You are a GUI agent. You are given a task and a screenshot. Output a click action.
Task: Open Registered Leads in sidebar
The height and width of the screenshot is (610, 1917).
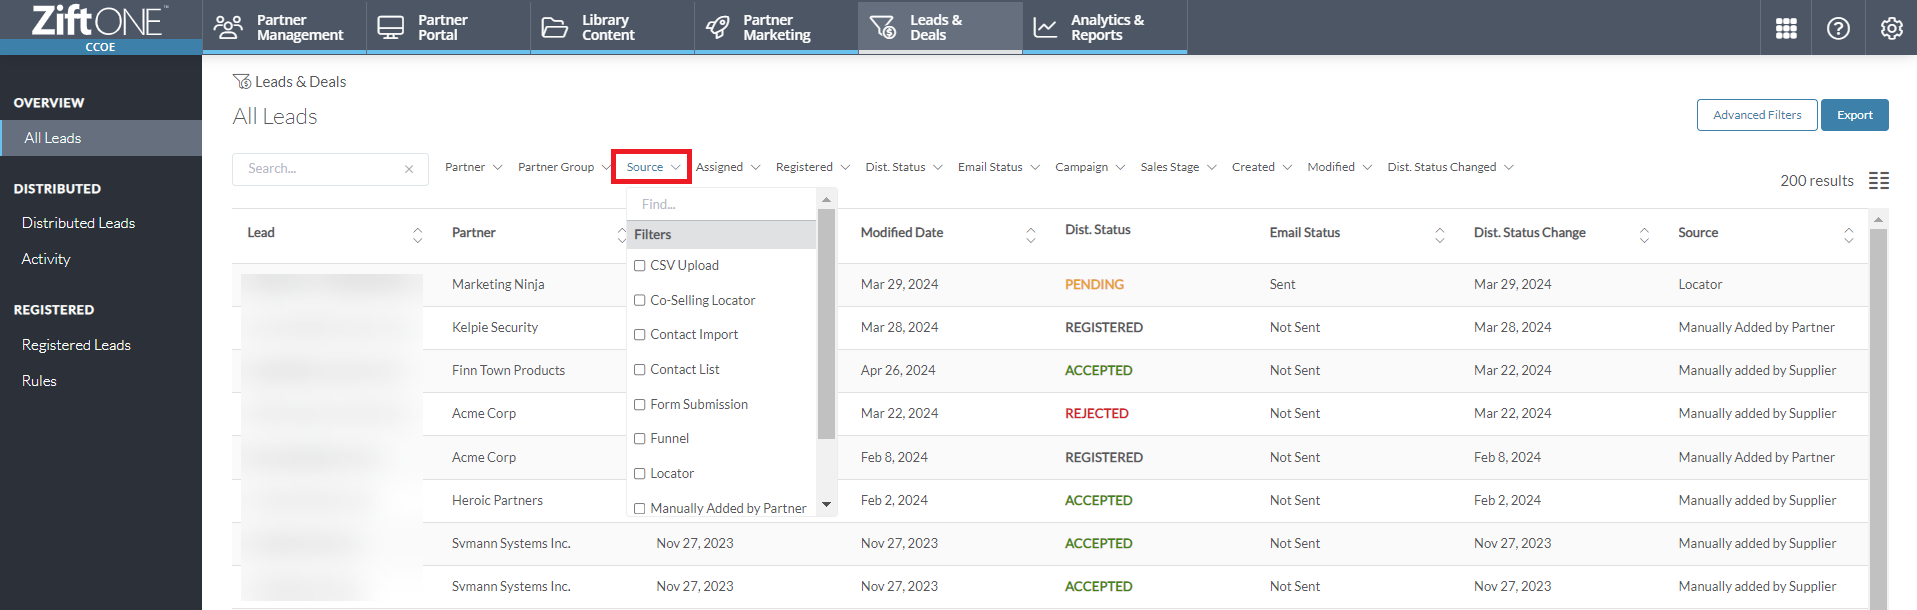(x=76, y=345)
